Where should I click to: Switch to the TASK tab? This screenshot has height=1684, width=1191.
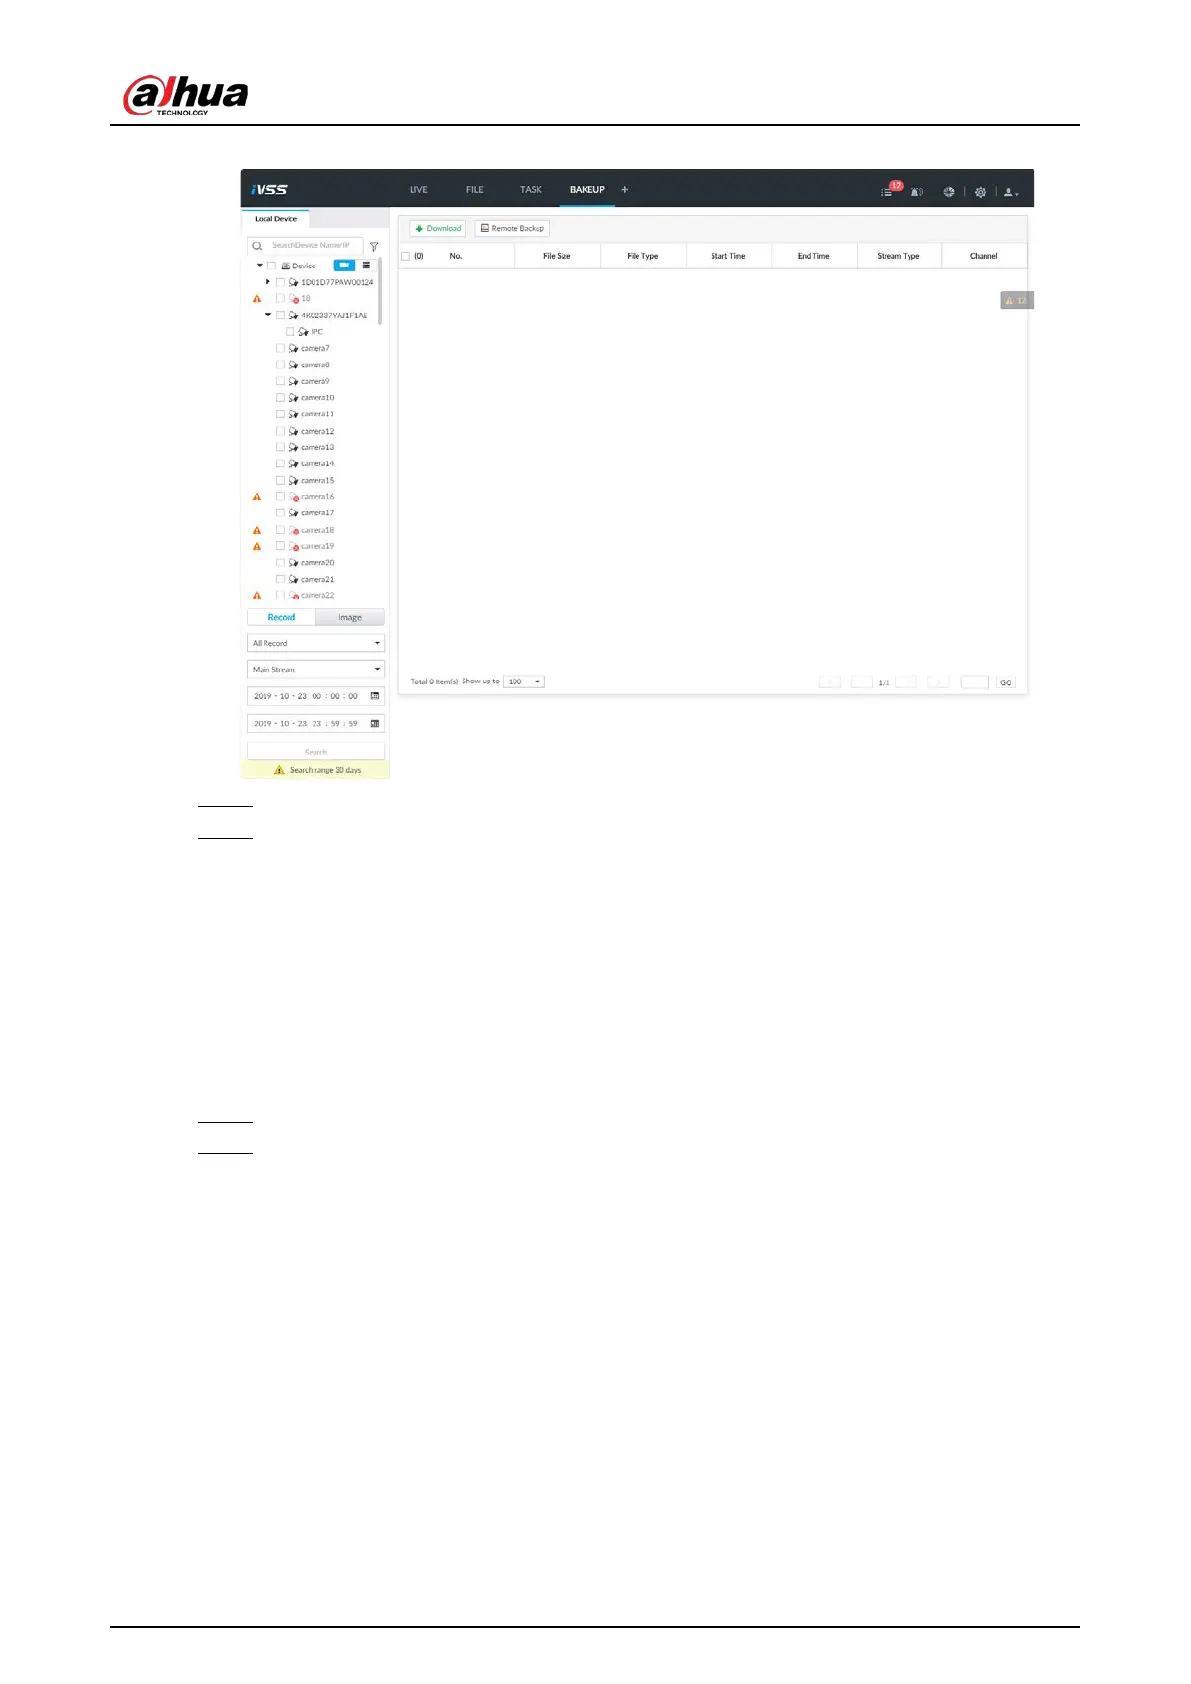point(531,190)
